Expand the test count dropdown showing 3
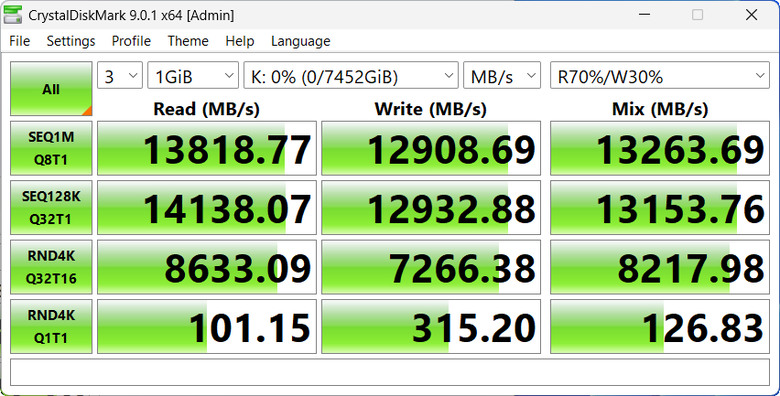The height and width of the screenshot is (396, 780). 120,76
